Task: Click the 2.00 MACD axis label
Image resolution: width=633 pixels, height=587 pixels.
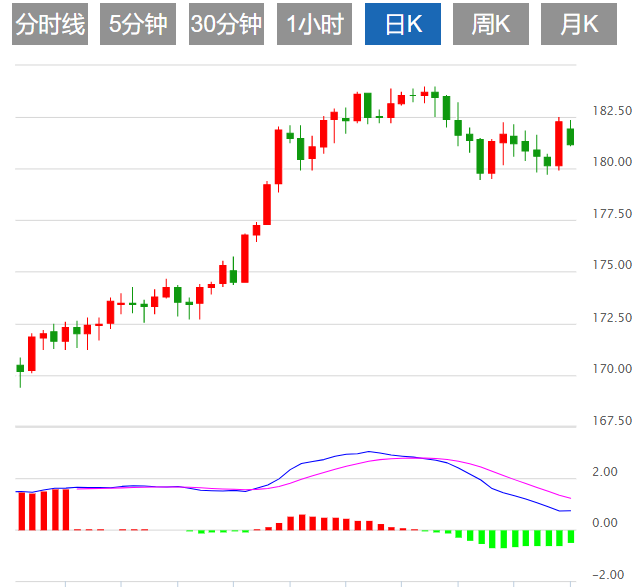Action: click(x=605, y=472)
